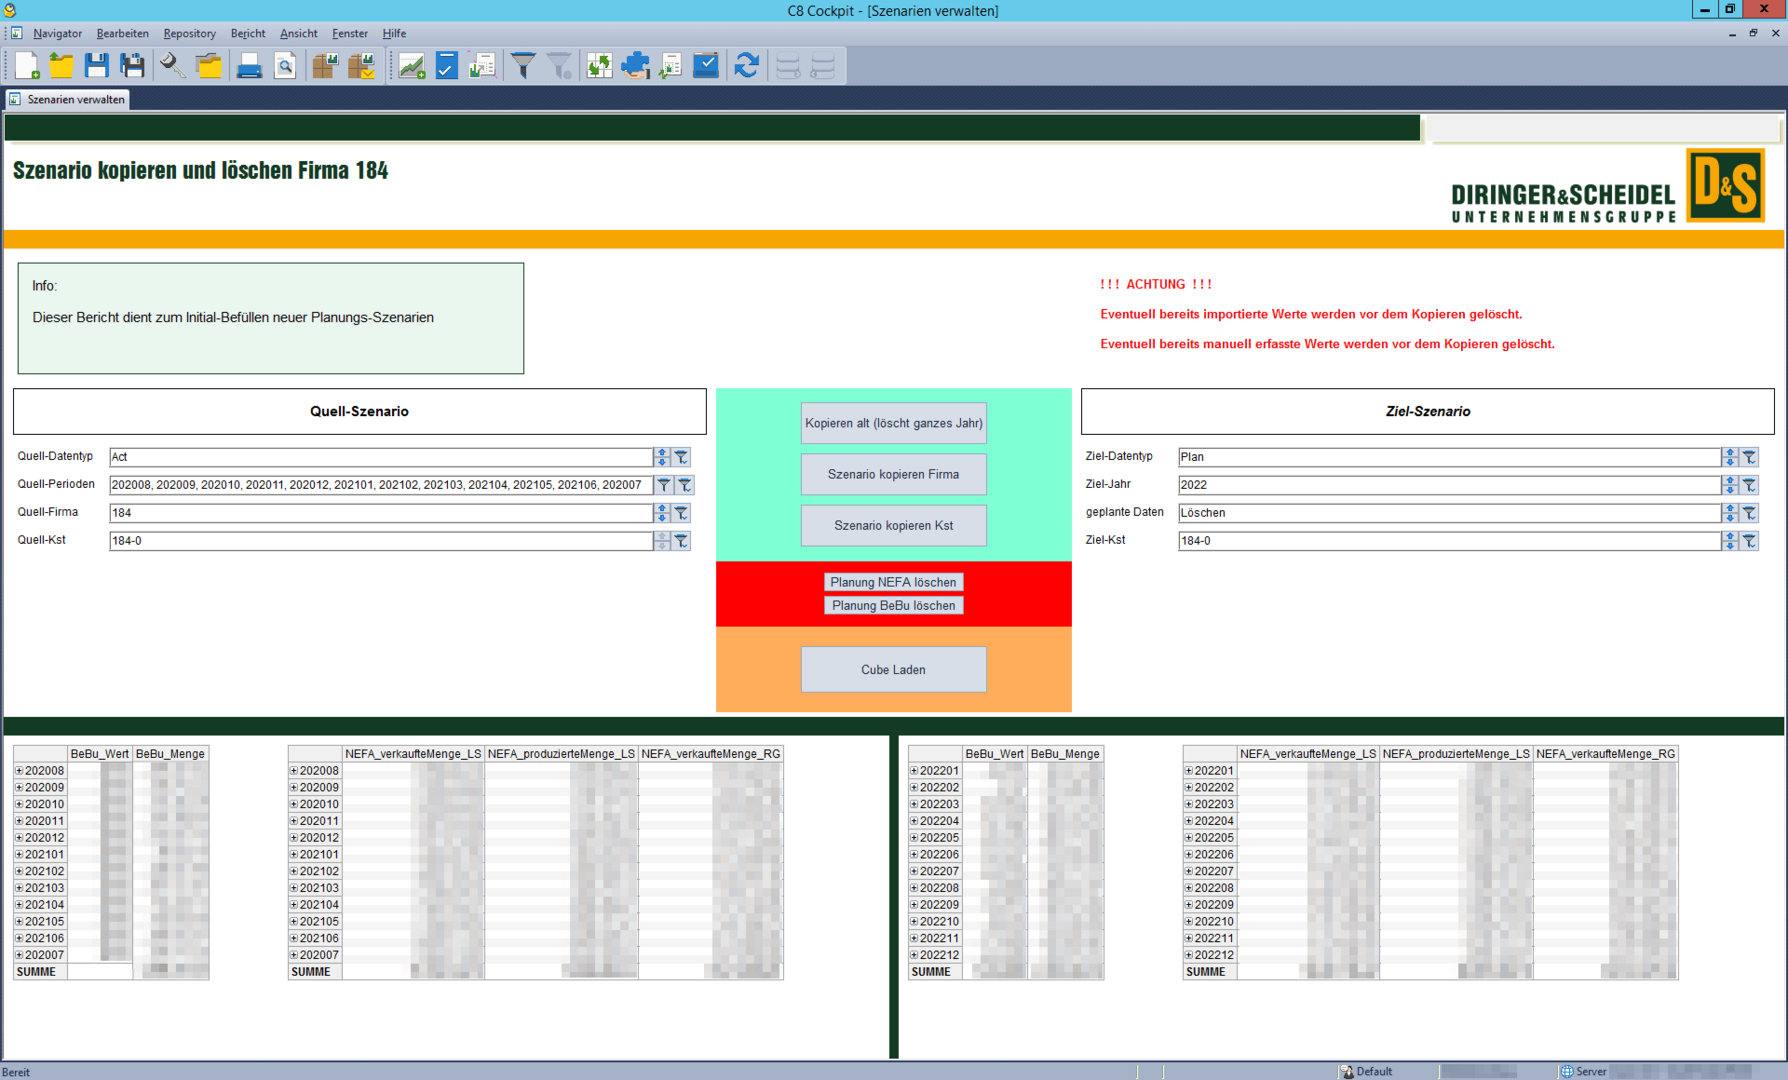Click the blue refresh arrows icon
The image size is (1788, 1080).
click(x=746, y=66)
